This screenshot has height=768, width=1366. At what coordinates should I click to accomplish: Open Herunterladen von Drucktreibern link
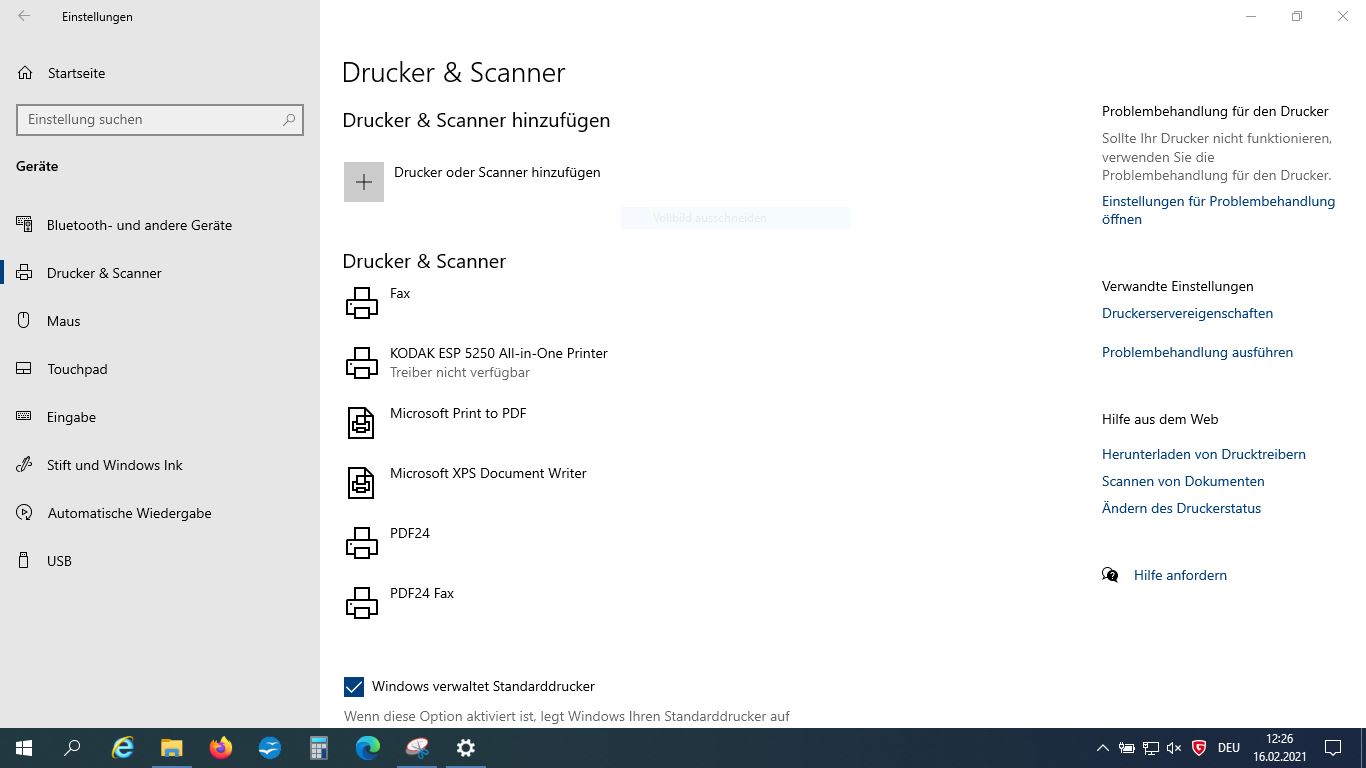tap(1204, 454)
